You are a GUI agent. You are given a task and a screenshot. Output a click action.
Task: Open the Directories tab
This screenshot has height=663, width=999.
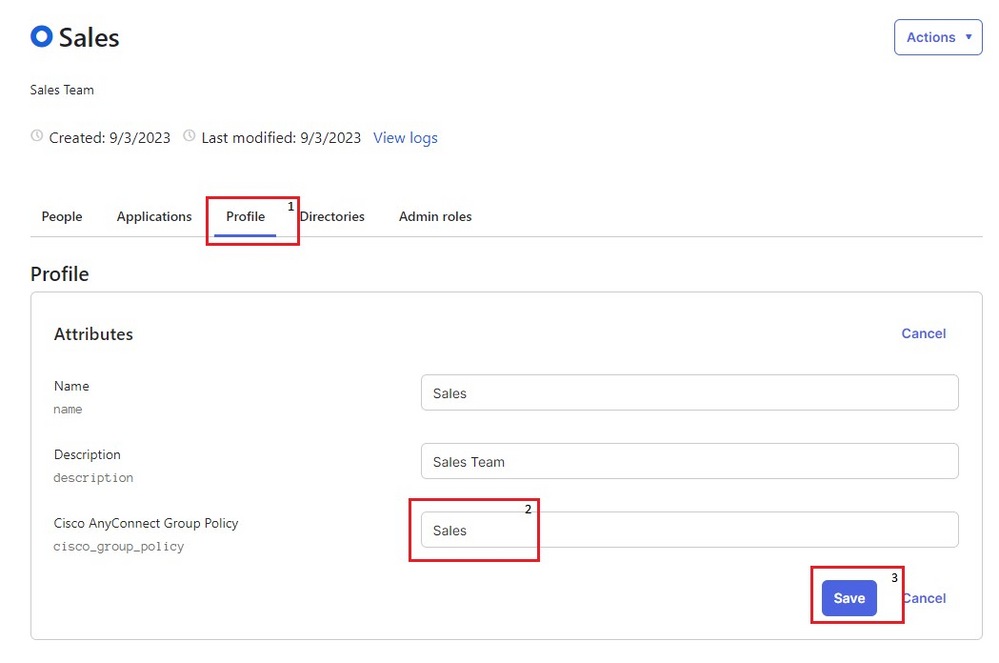point(332,216)
